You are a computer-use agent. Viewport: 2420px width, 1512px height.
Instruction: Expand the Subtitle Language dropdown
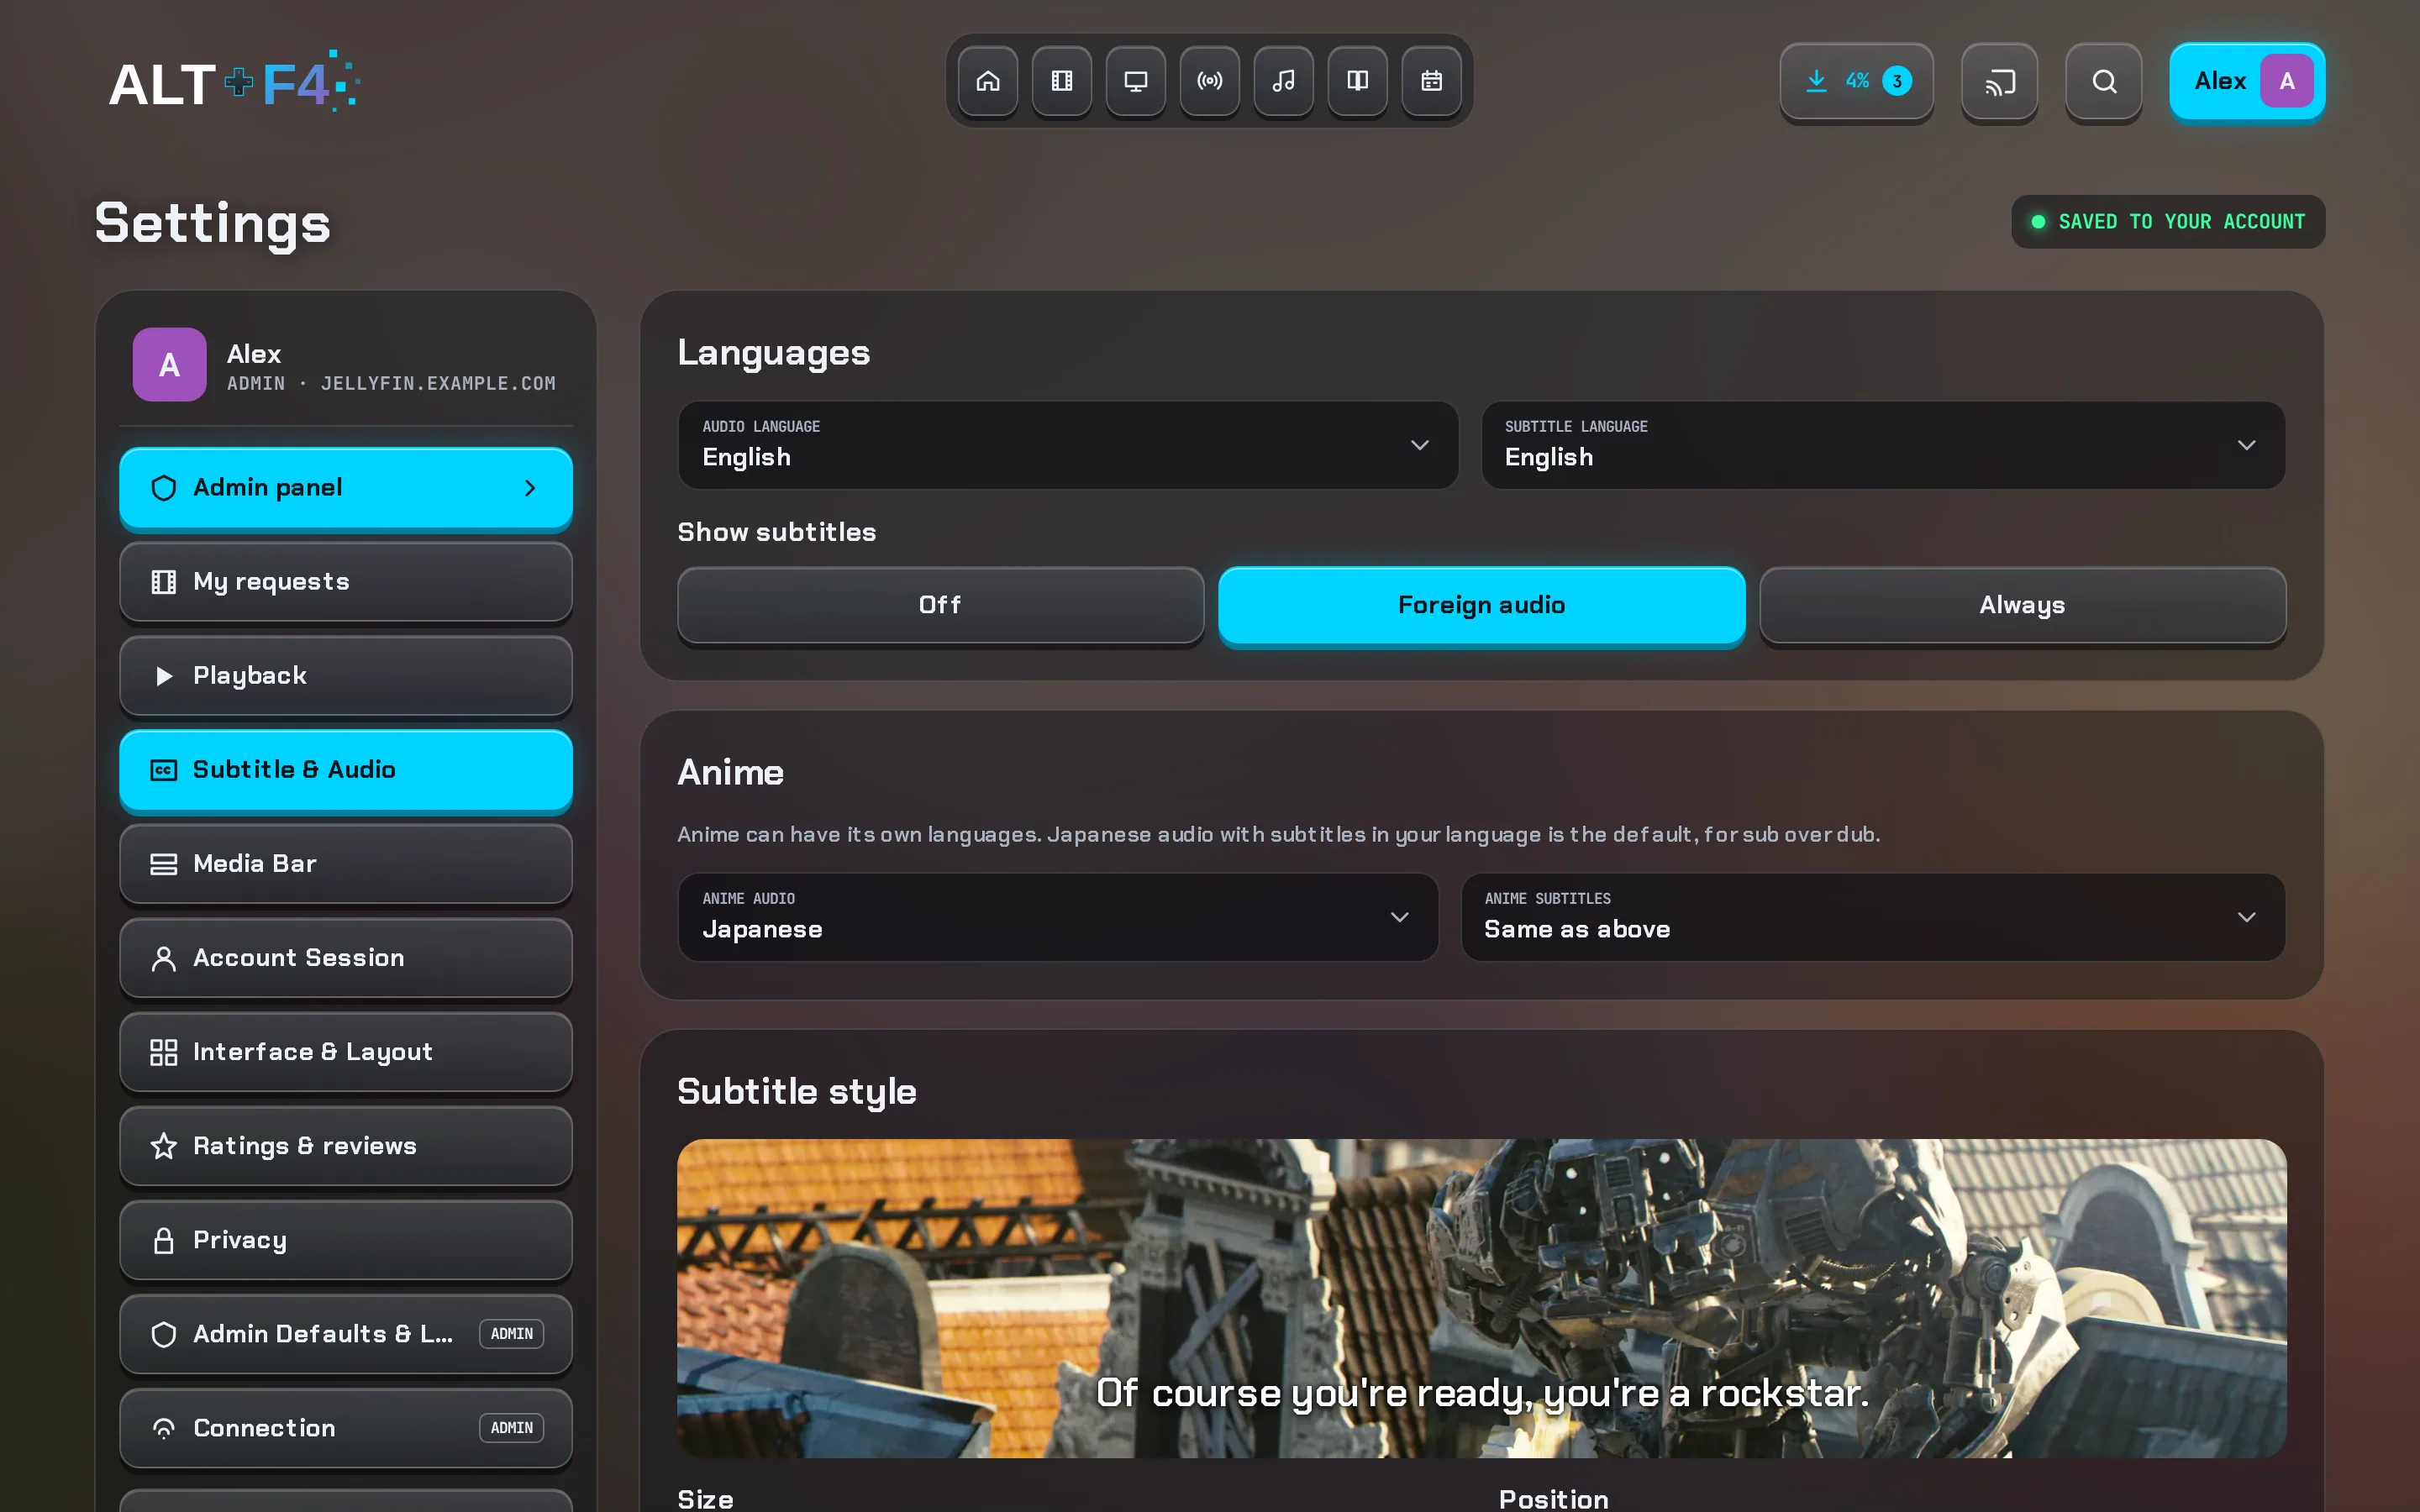pyautogui.click(x=1883, y=445)
